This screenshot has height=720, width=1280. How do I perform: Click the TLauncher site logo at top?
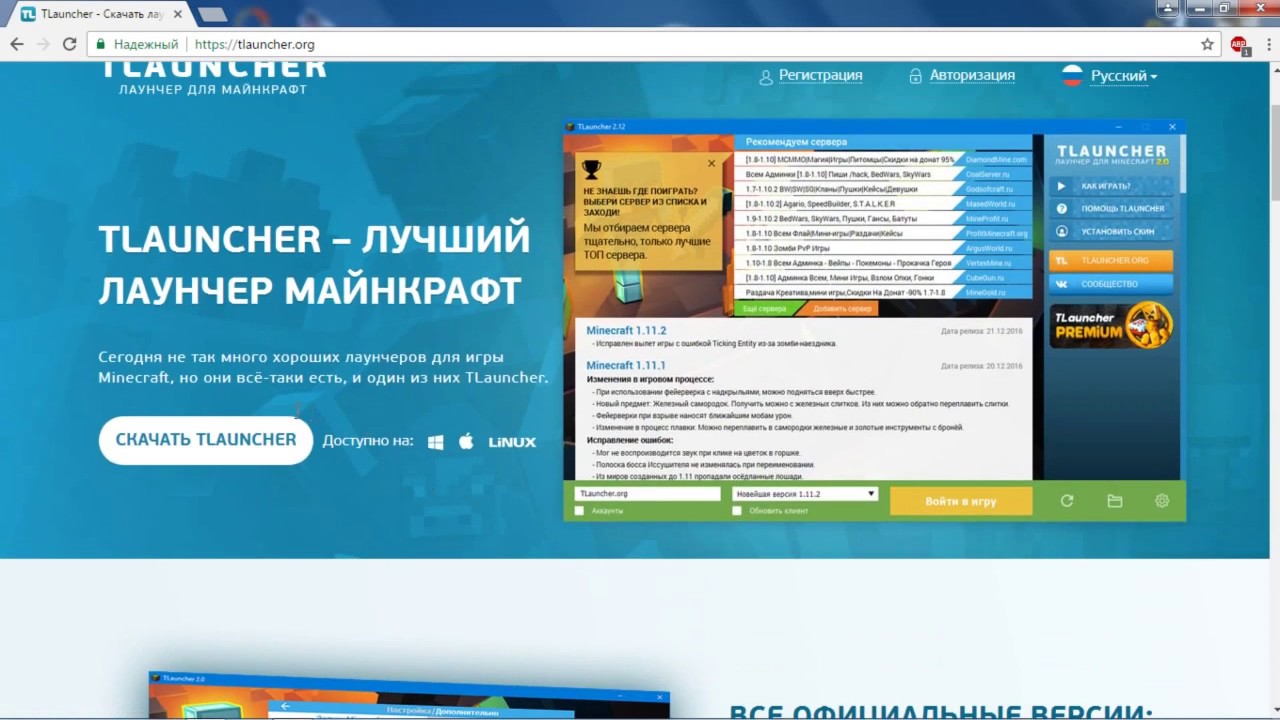point(213,77)
